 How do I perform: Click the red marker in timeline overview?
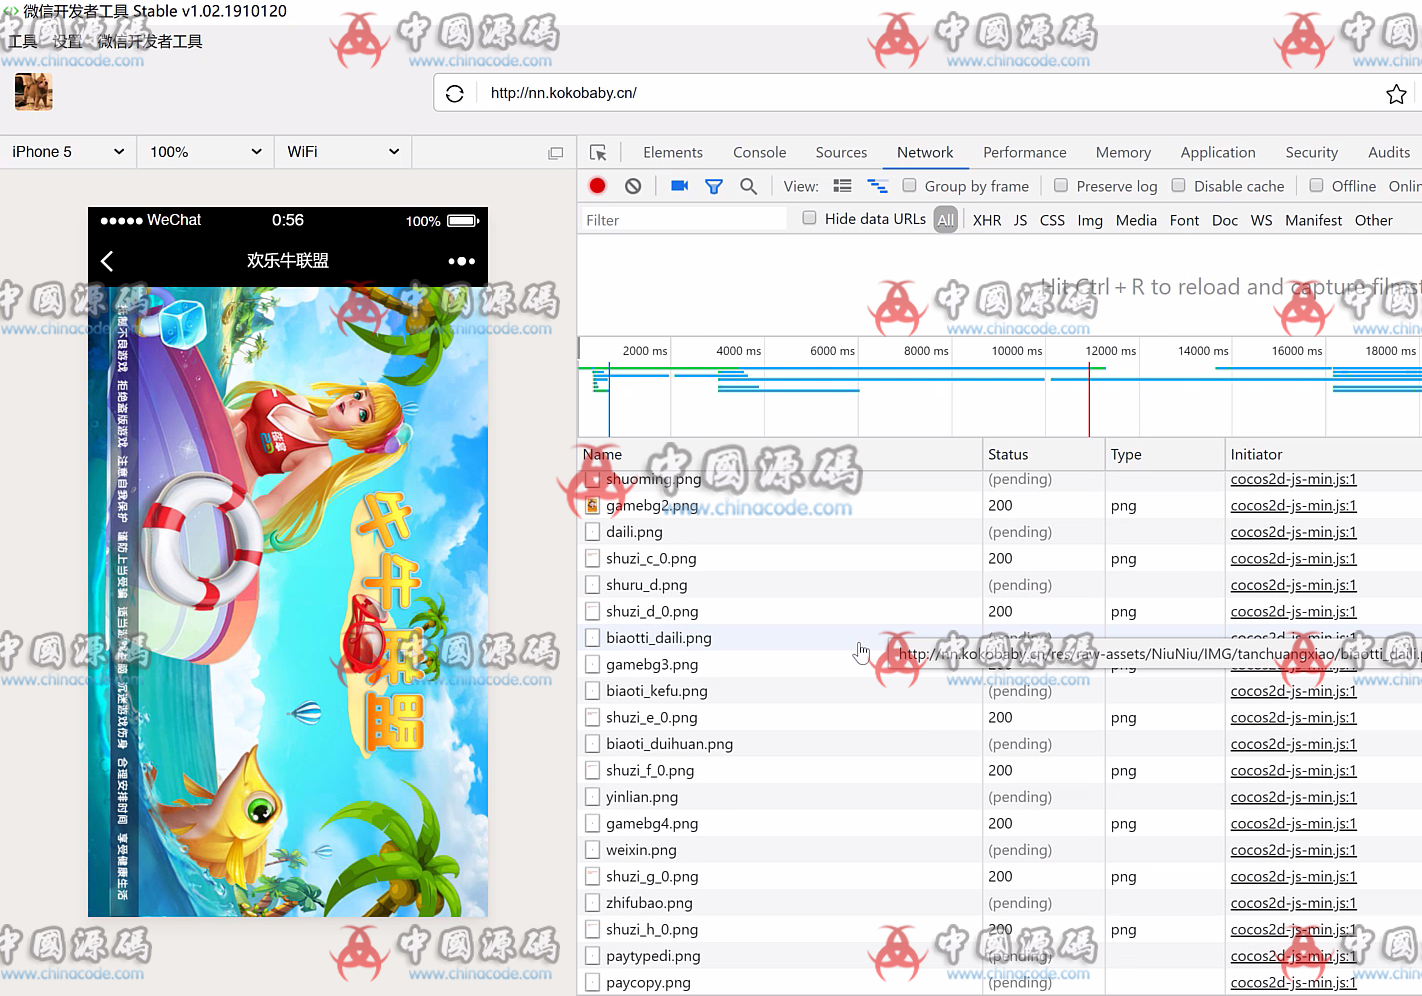click(x=1089, y=400)
